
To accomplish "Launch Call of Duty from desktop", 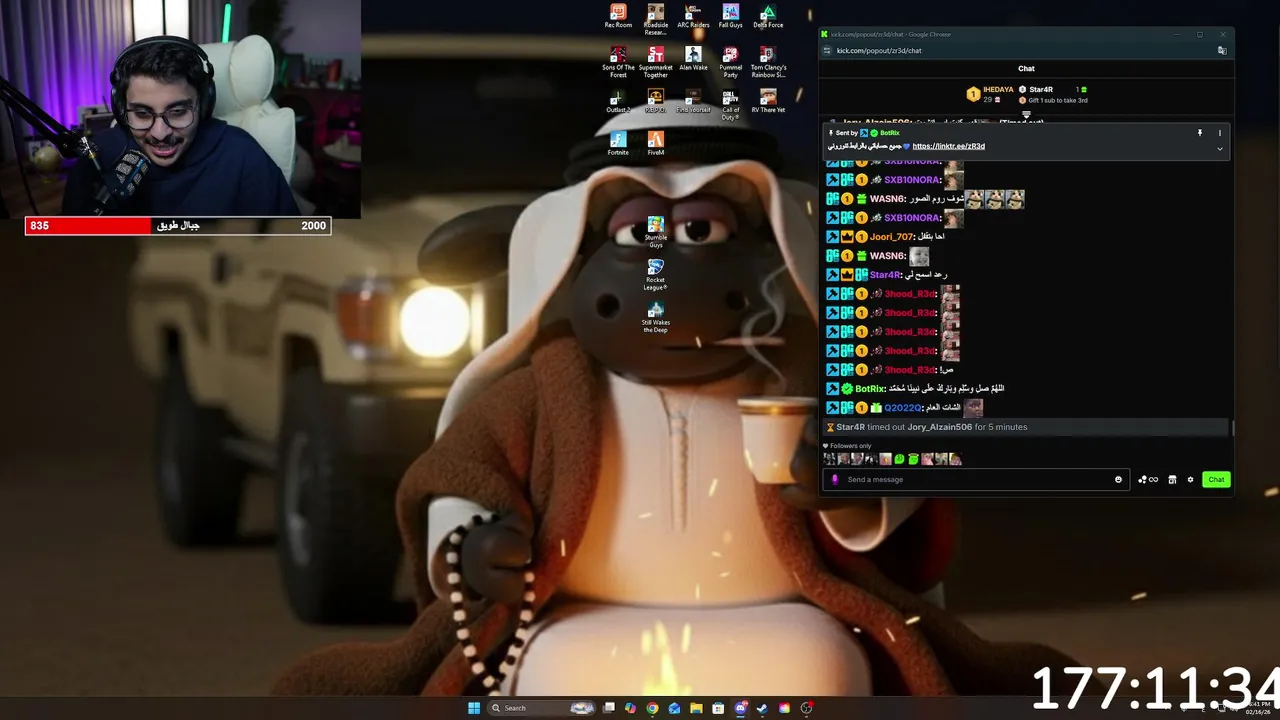I will click(731, 104).
